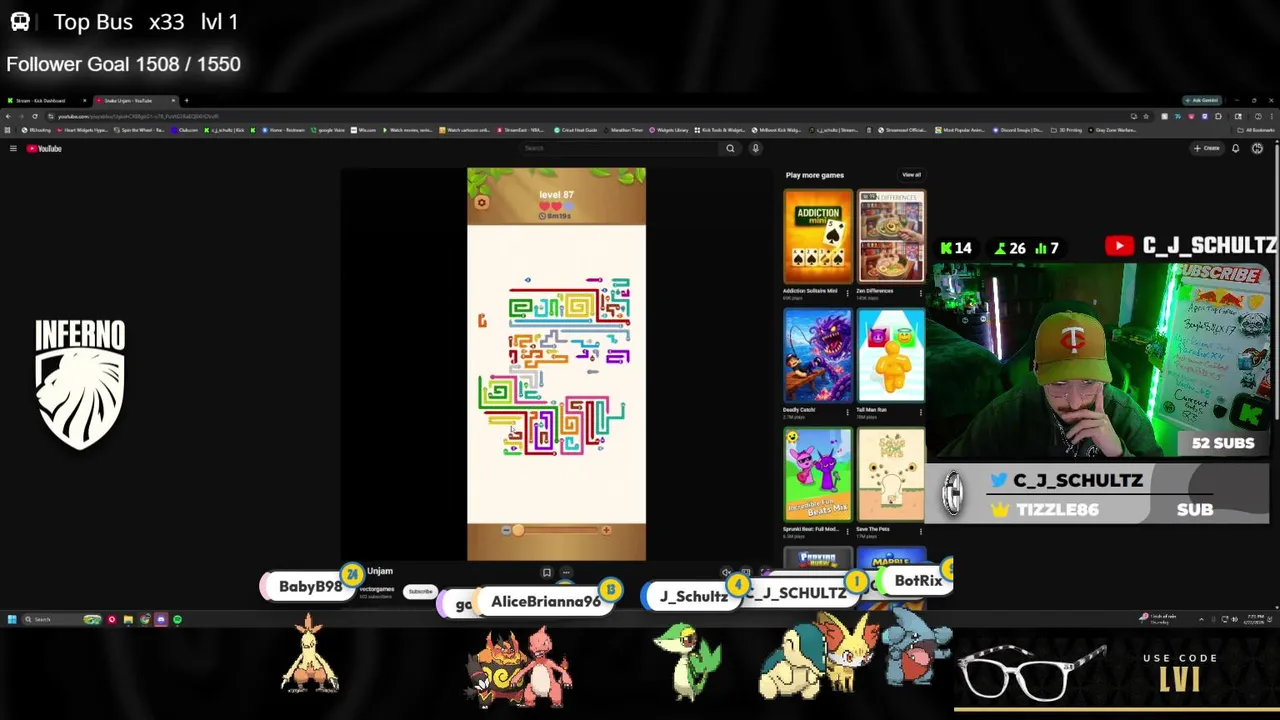This screenshot has height=720, width=1280.
Task: Open a new browser tab with plus
Action: click(186, 100)
